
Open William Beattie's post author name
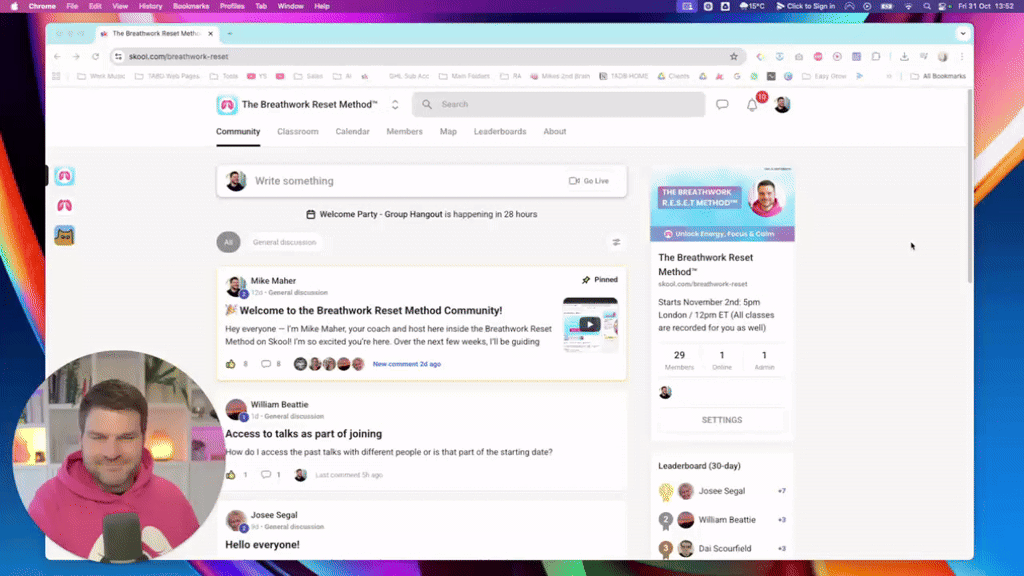pos(279,404)
